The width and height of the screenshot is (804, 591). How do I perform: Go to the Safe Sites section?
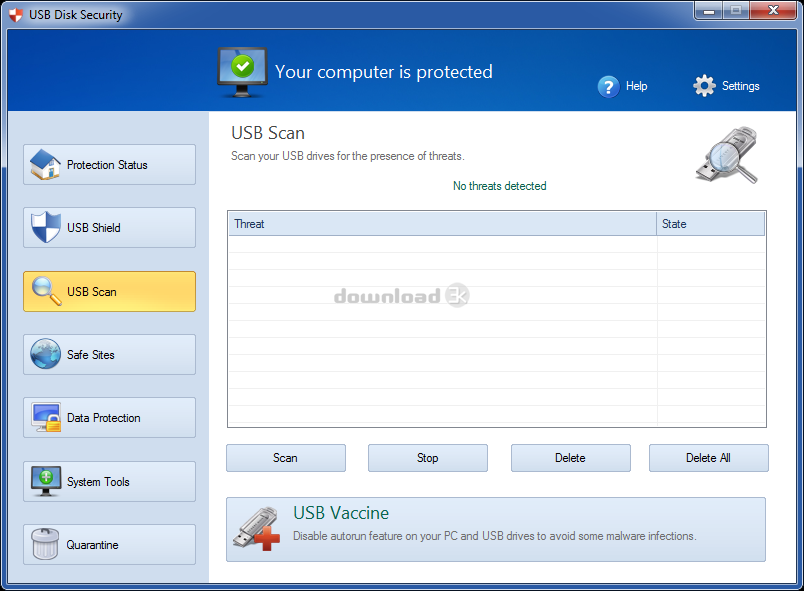tap(109, 354)
